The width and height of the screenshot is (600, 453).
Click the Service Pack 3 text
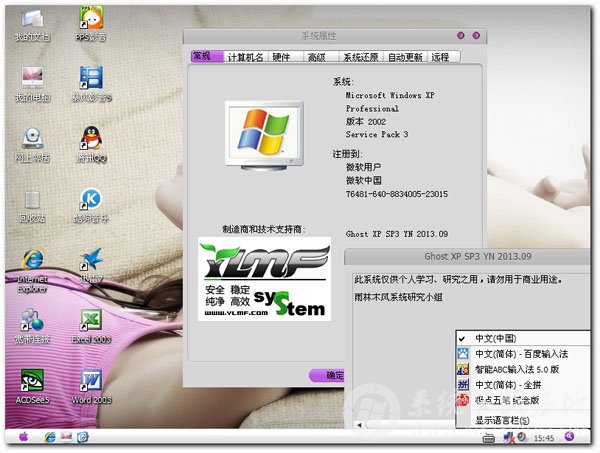377,134
